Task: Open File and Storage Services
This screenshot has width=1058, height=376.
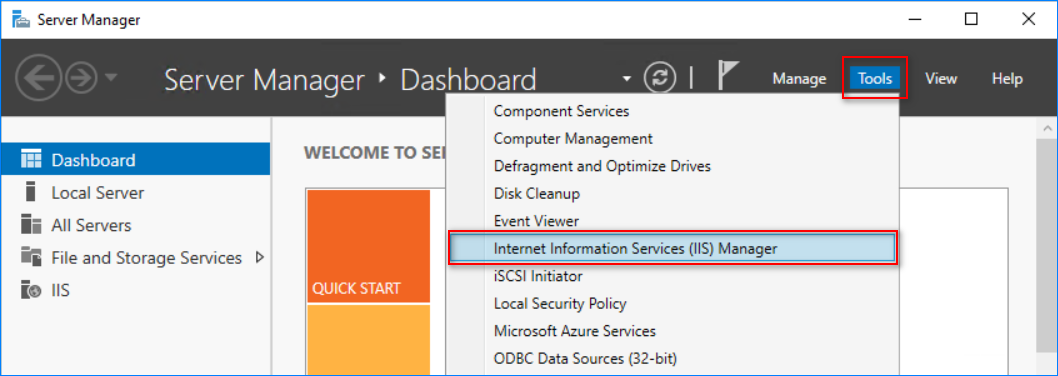Action: pos(136,257)
